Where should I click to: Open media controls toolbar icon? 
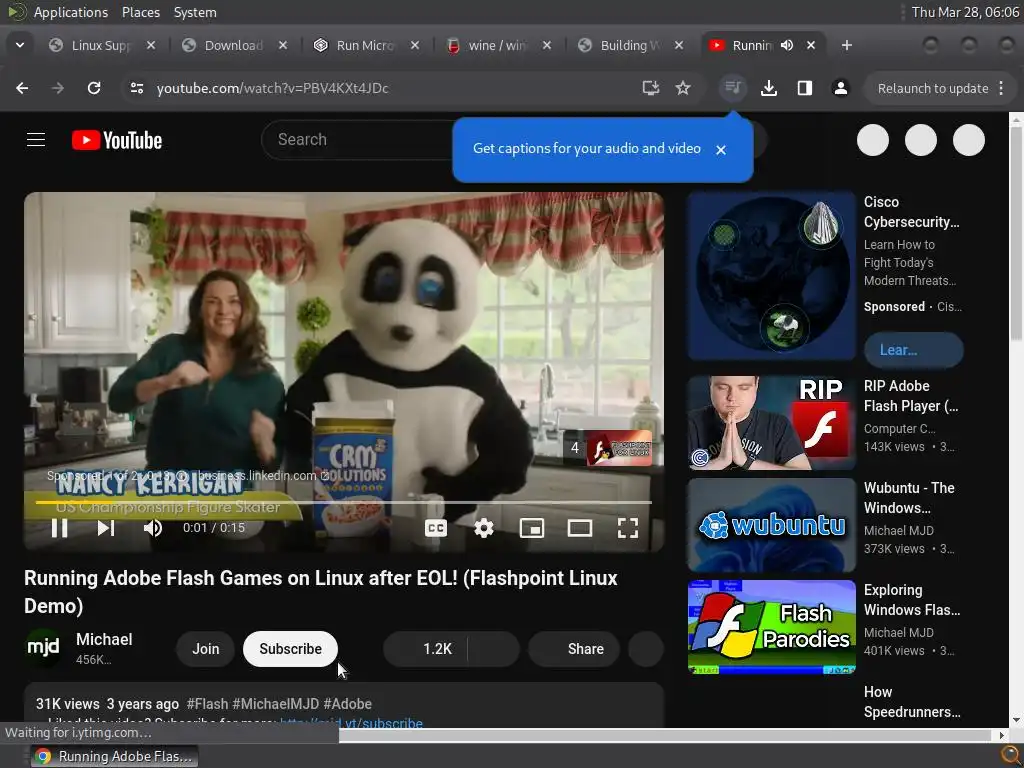click(x=733, y=88)
